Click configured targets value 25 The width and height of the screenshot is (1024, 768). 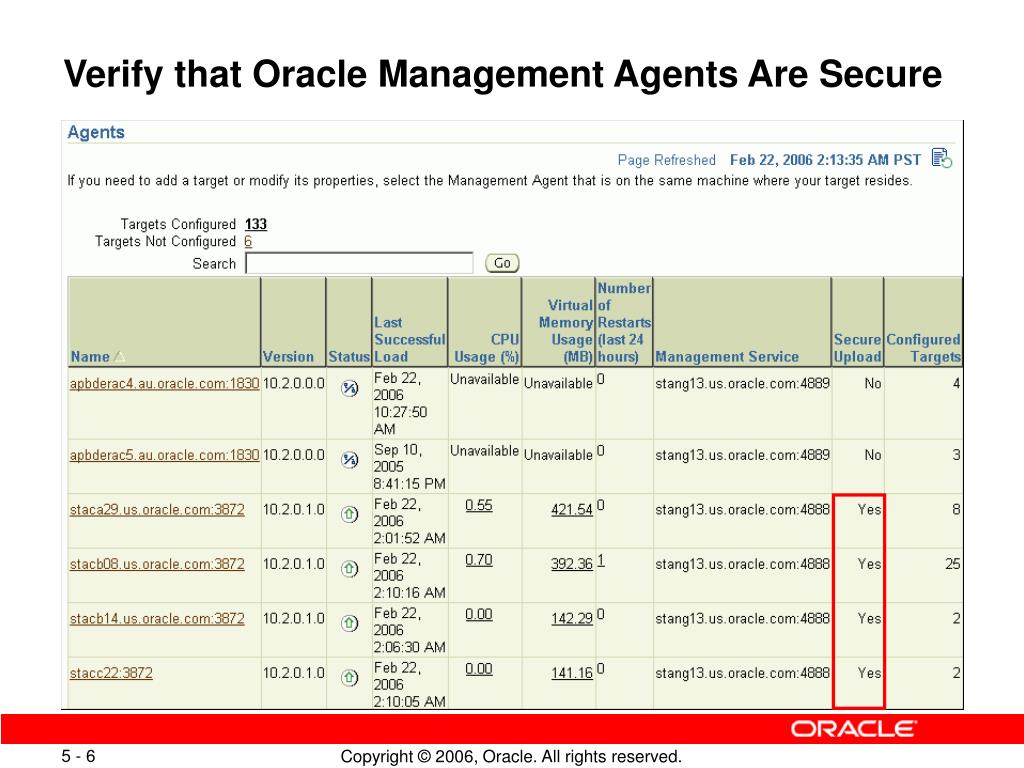coord(953,564)
